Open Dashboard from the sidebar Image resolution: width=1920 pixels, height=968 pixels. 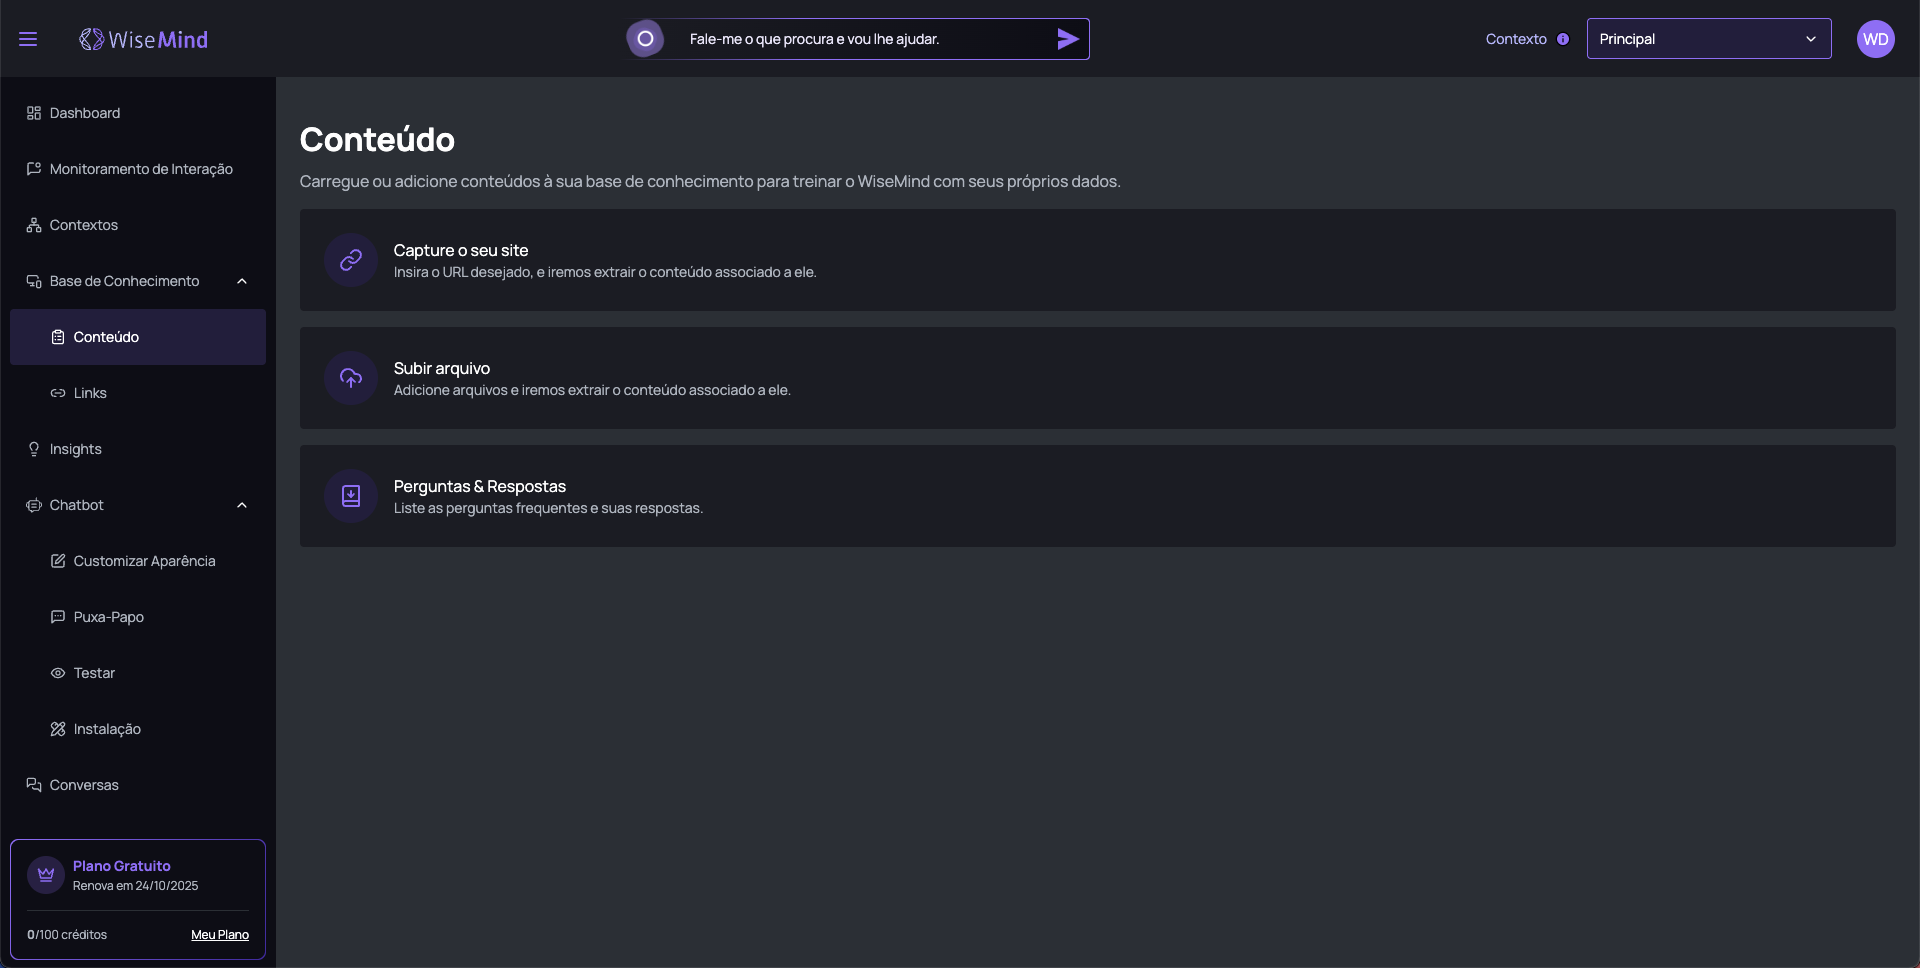pyautogui.click(x=85, y=113)
